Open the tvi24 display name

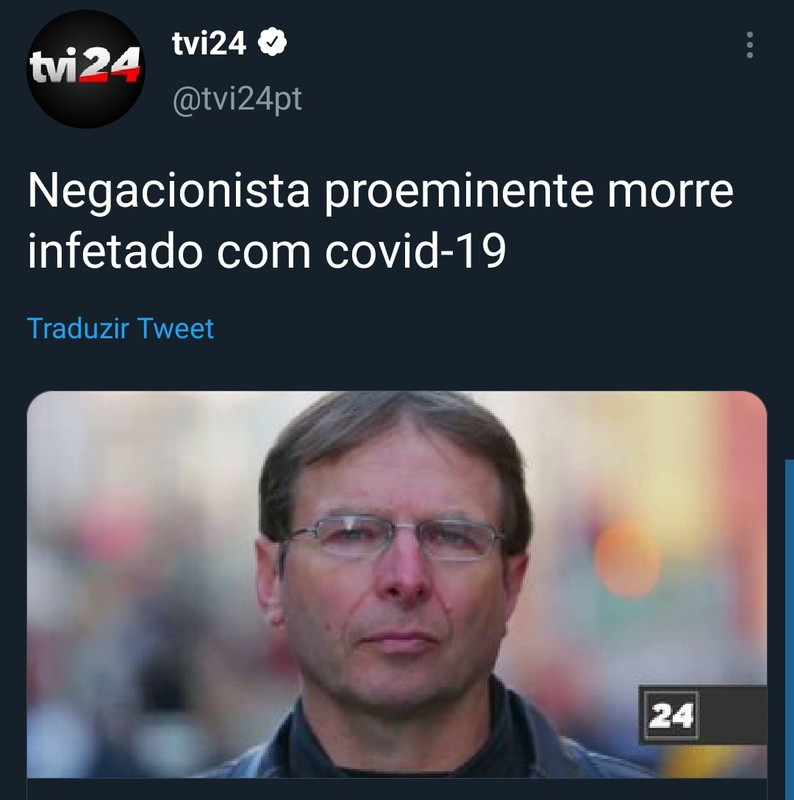pos(209,43)
